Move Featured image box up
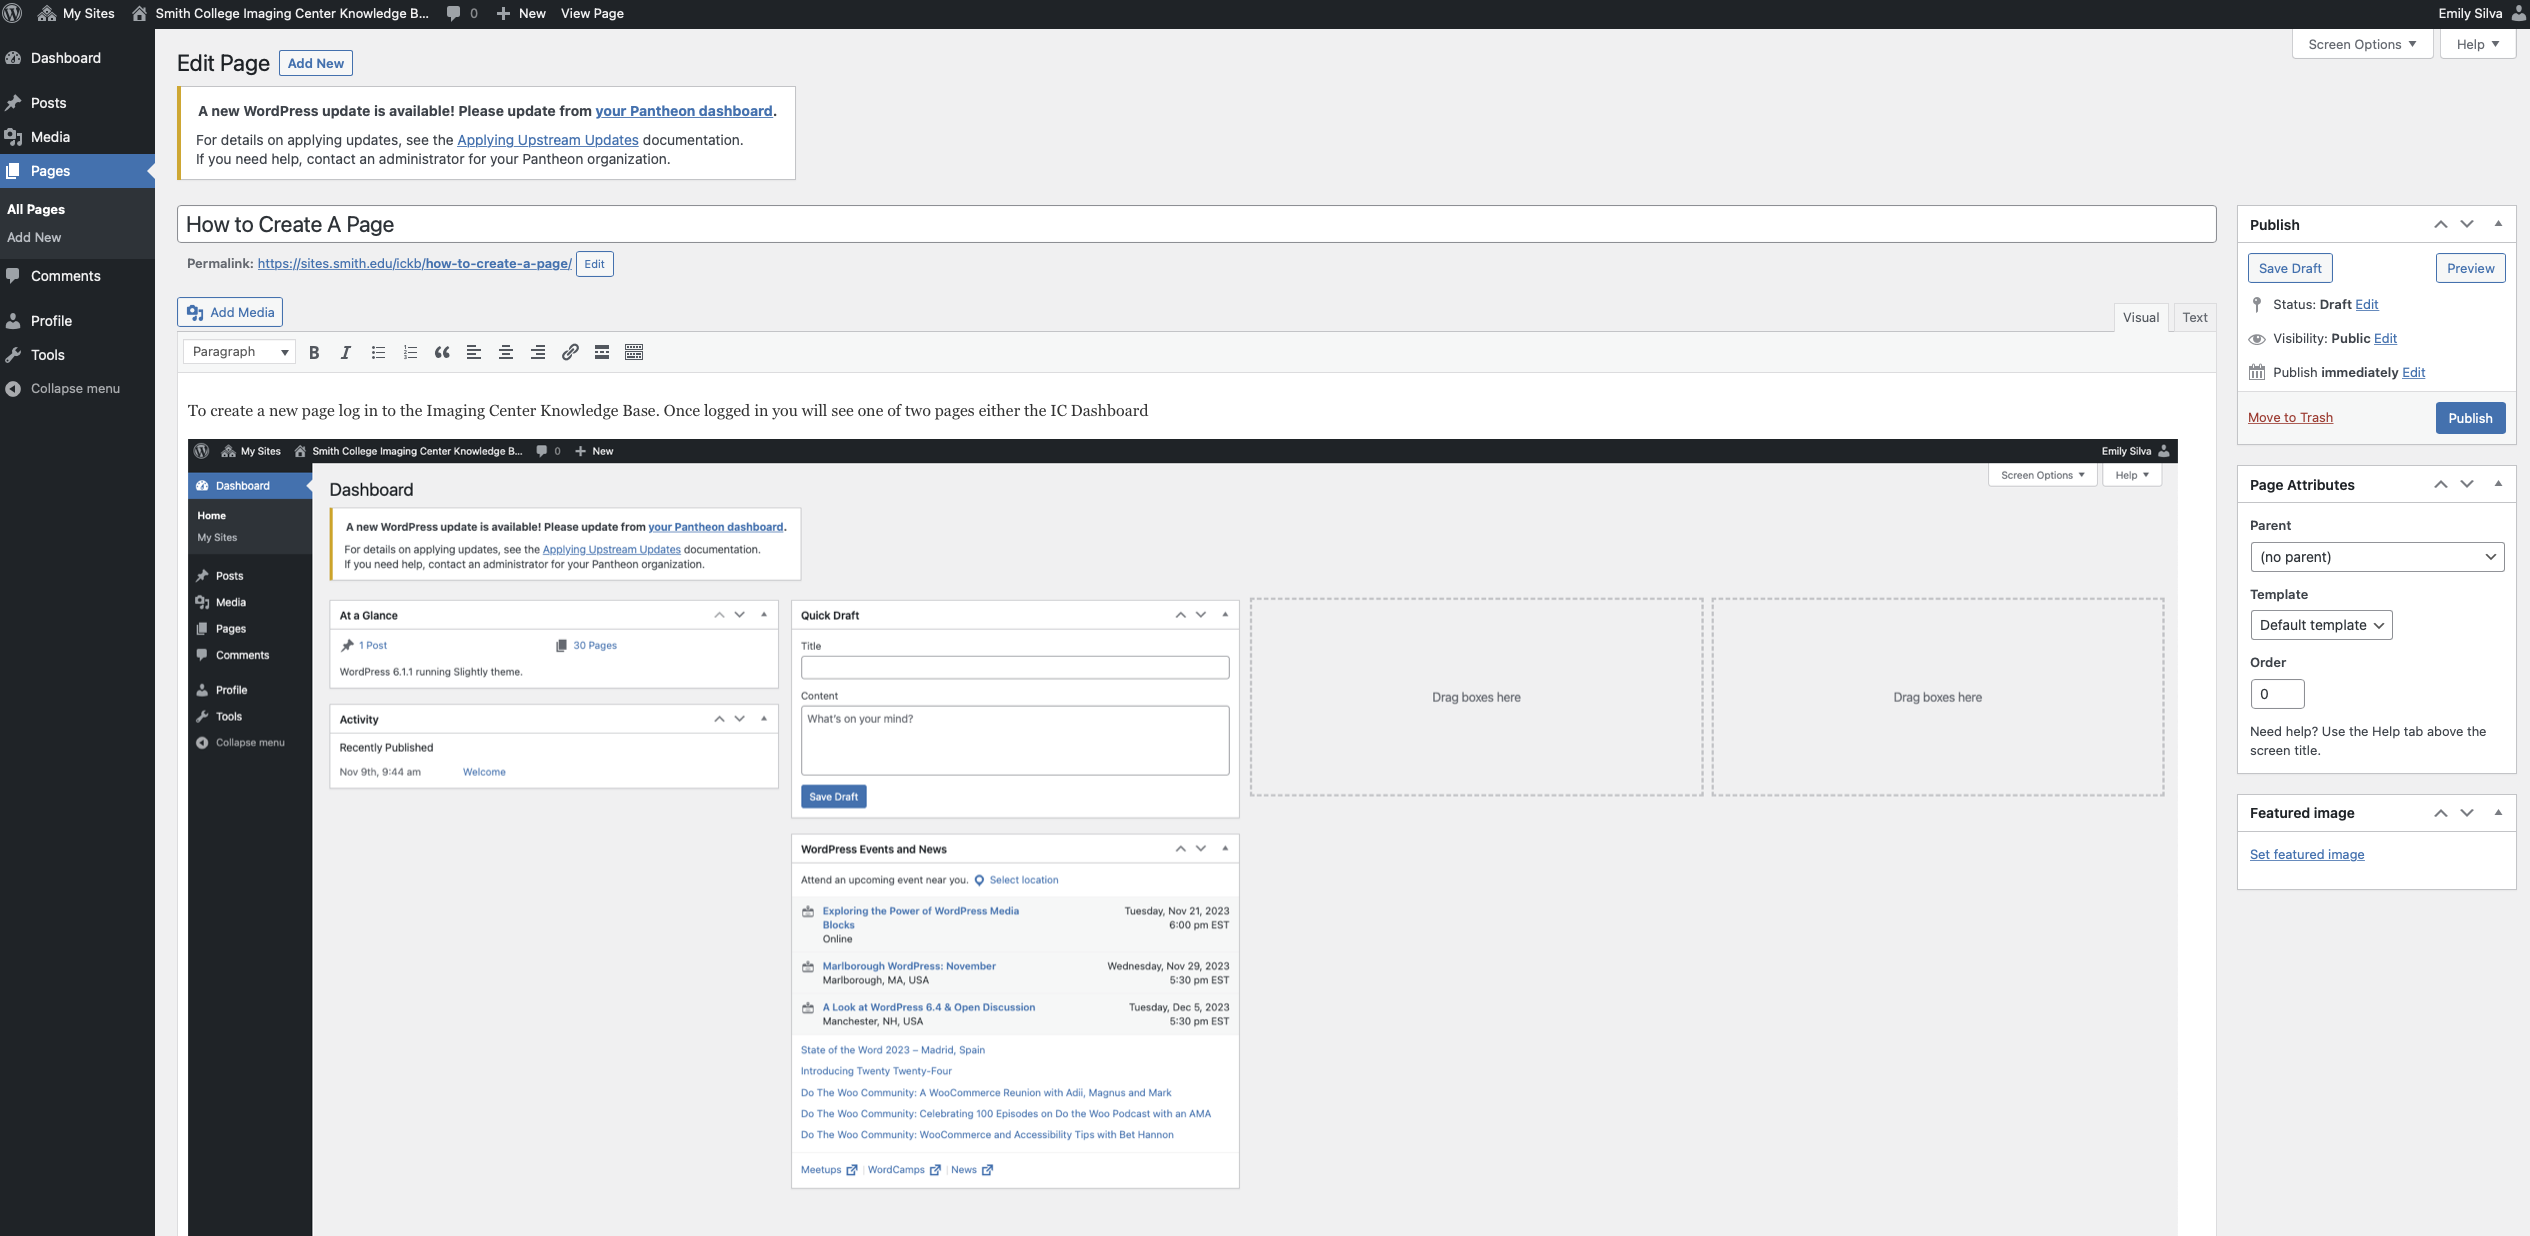Viewport: 2530px width, 1236px height. click(x=2440, y=813)
